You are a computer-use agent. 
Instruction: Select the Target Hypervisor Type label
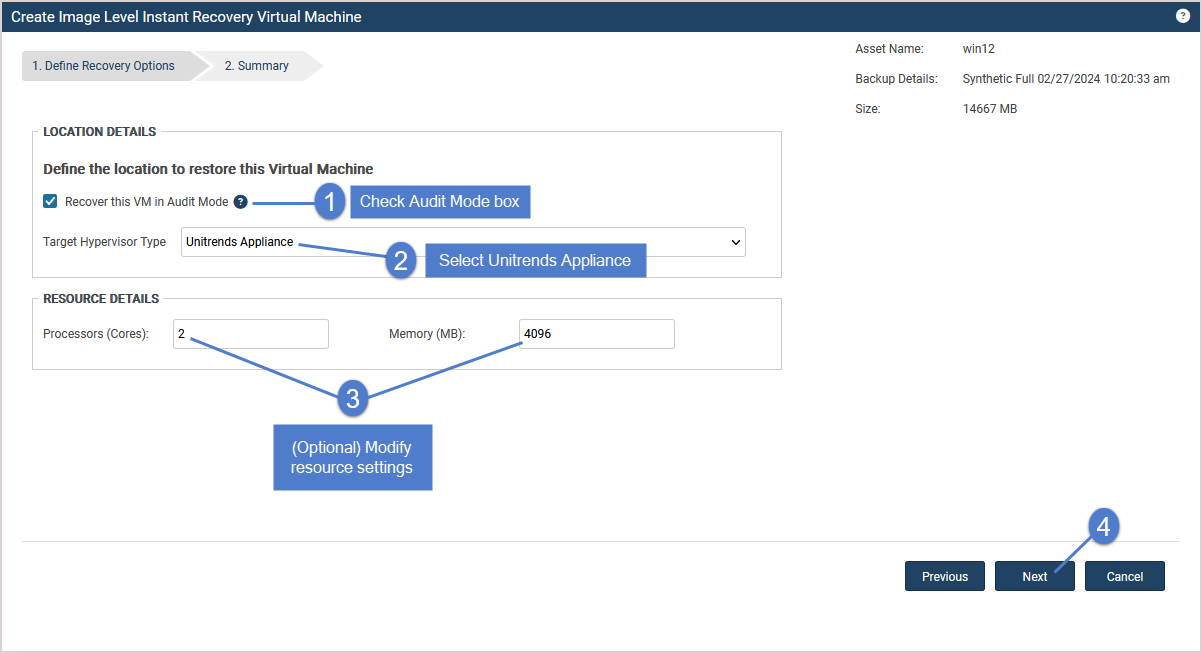(x=105, y=242)
